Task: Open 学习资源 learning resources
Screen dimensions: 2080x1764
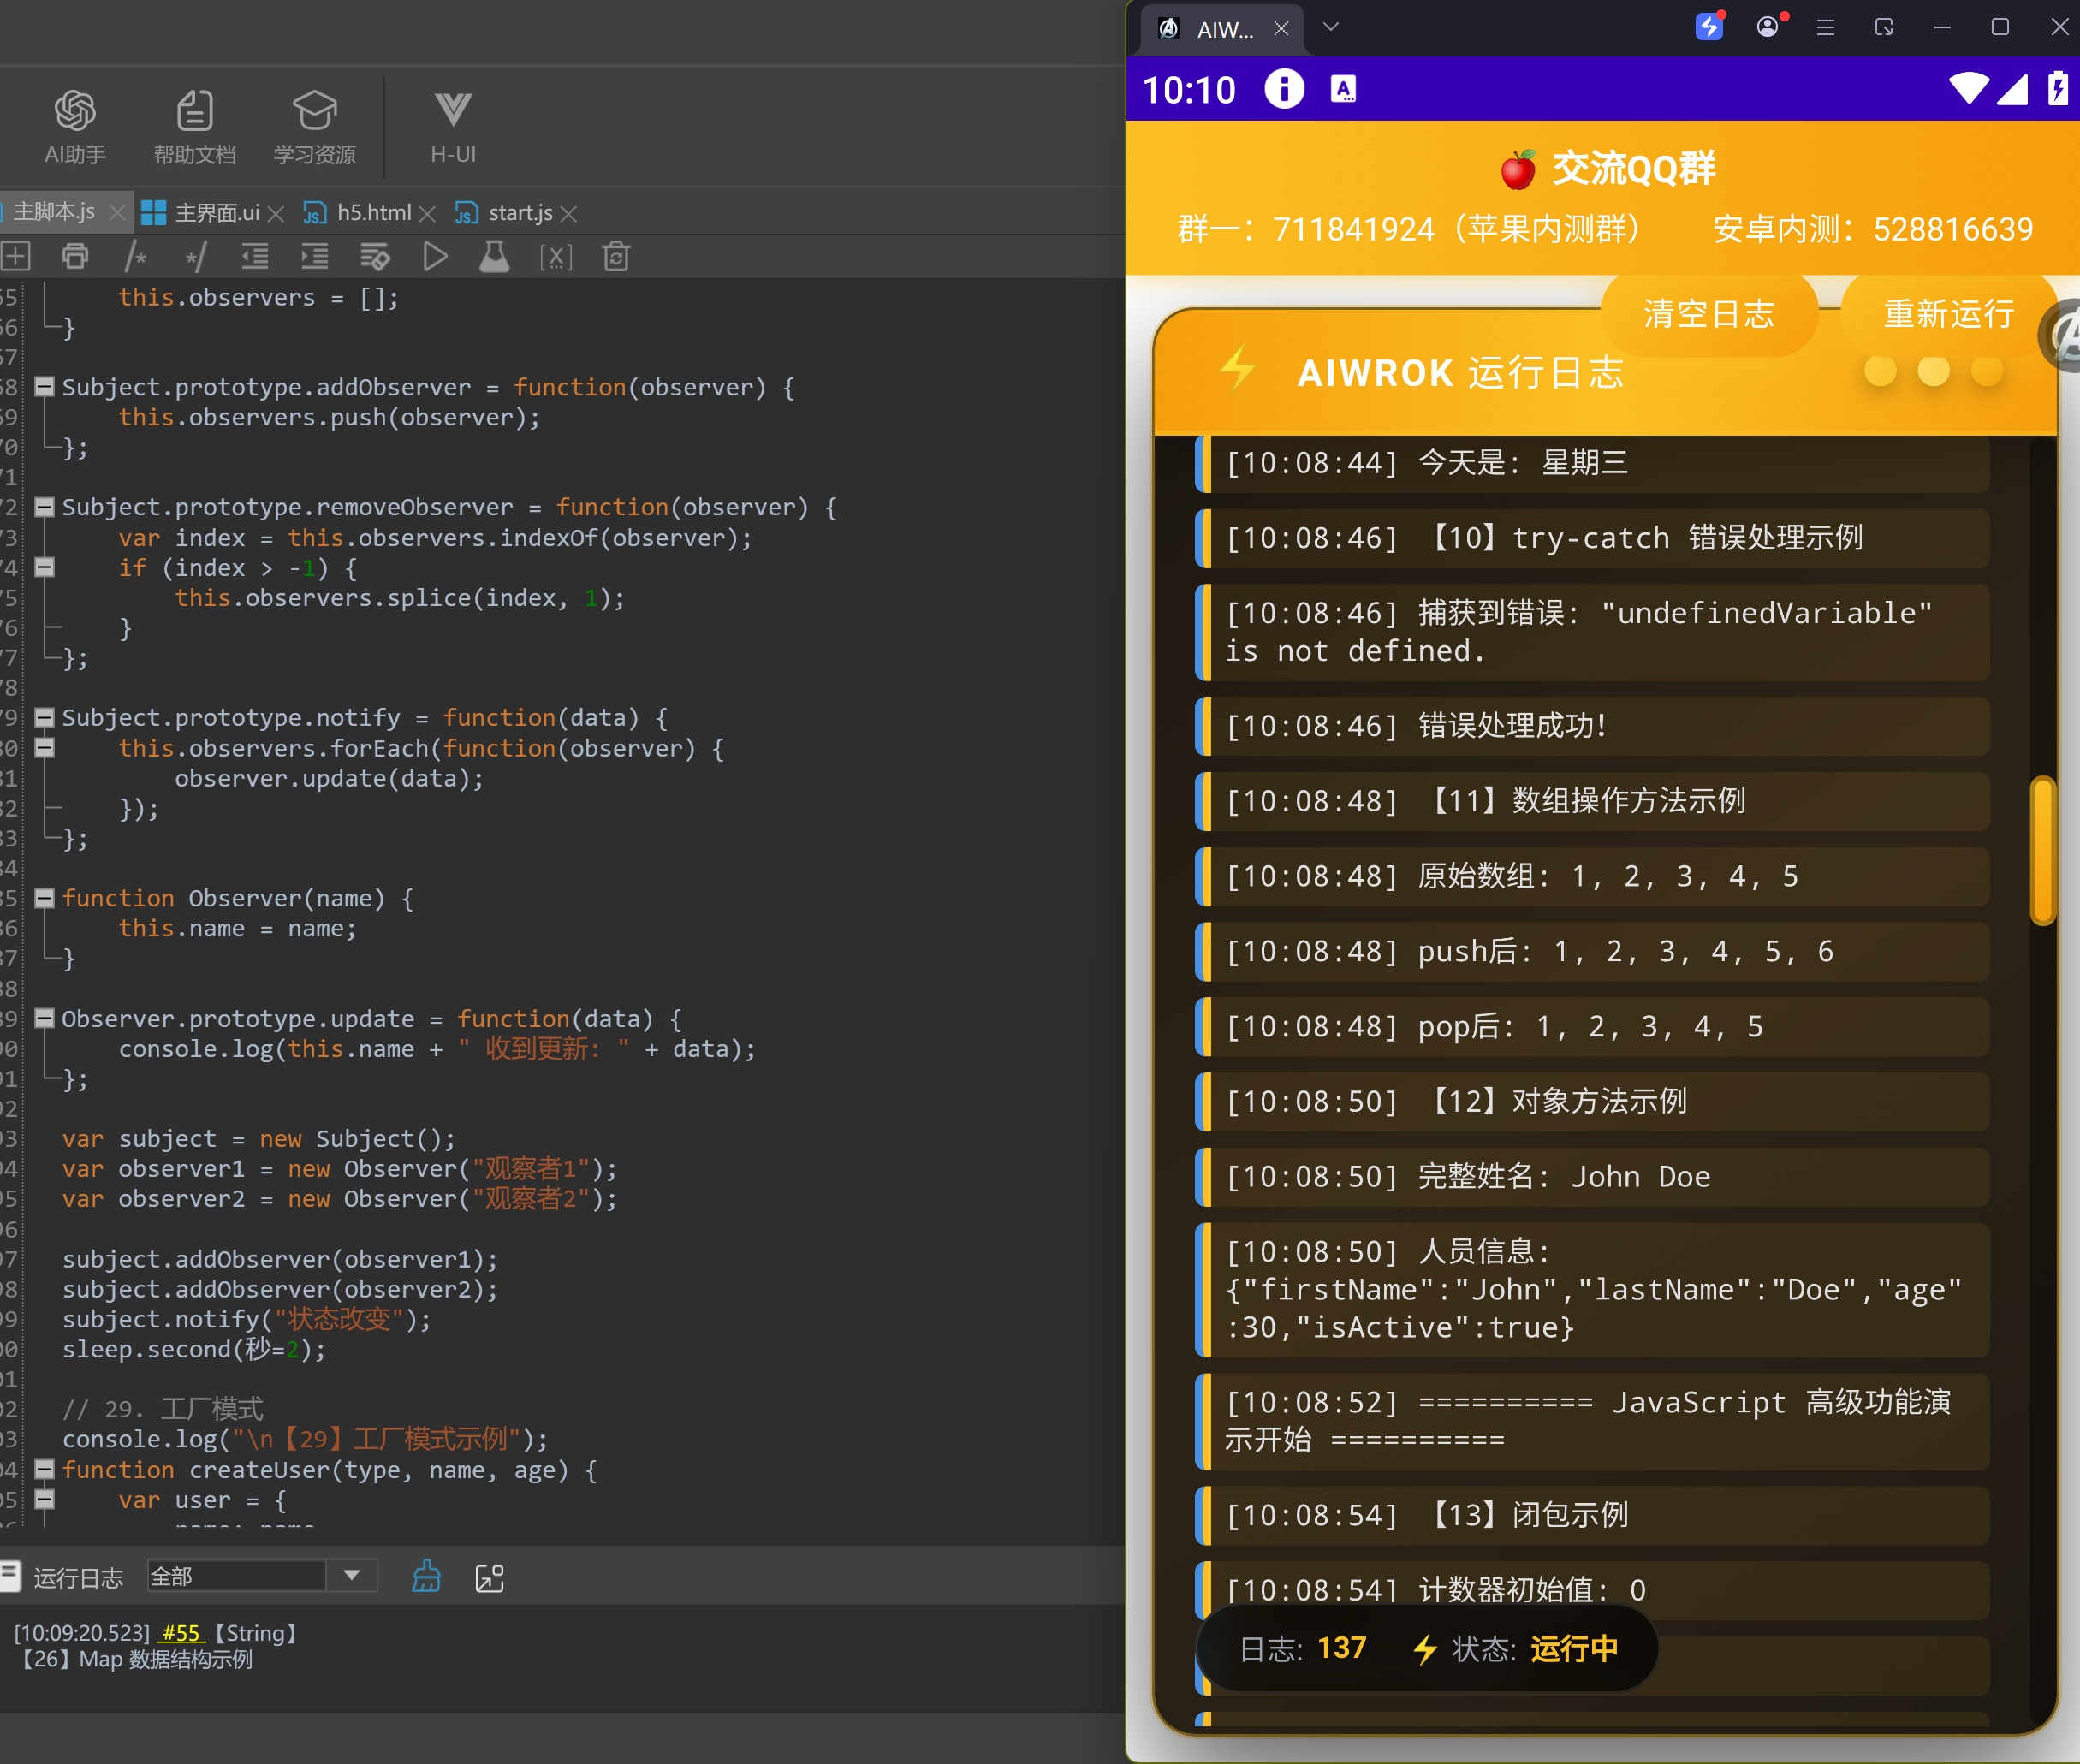Action: [x=315, y=127]
